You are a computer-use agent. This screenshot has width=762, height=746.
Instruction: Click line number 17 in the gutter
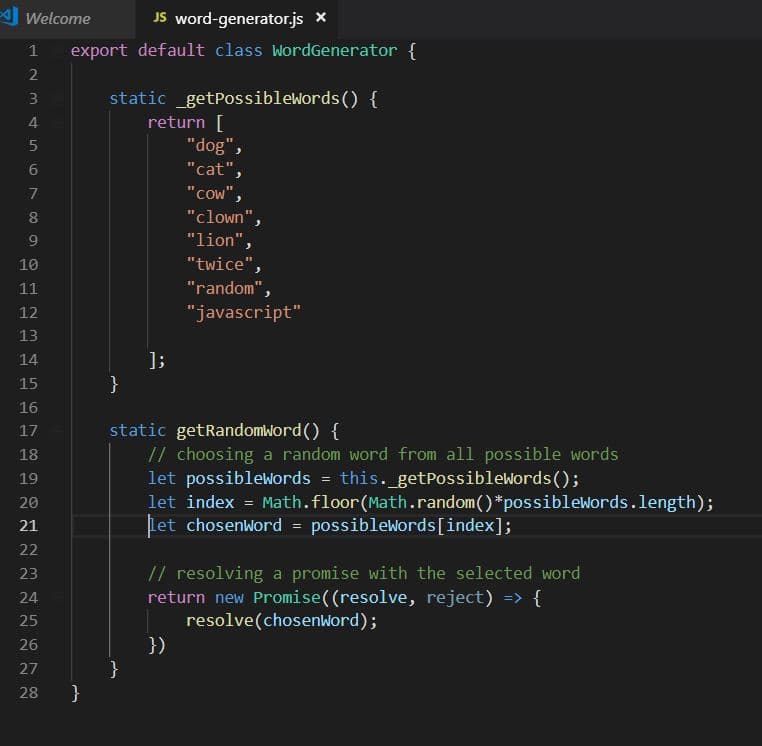click(x=28, y=431)
